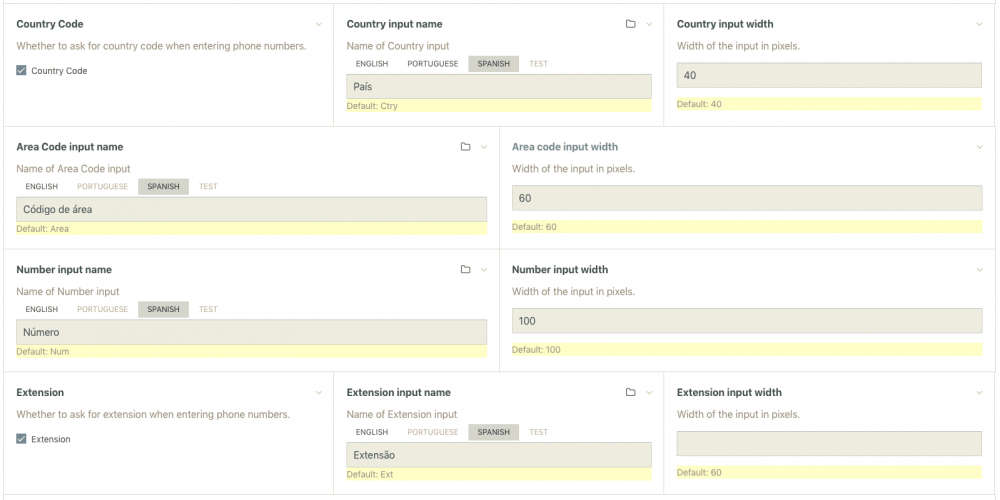
Task: Toggle the Extension checkbox
Action: click(22, 439)
